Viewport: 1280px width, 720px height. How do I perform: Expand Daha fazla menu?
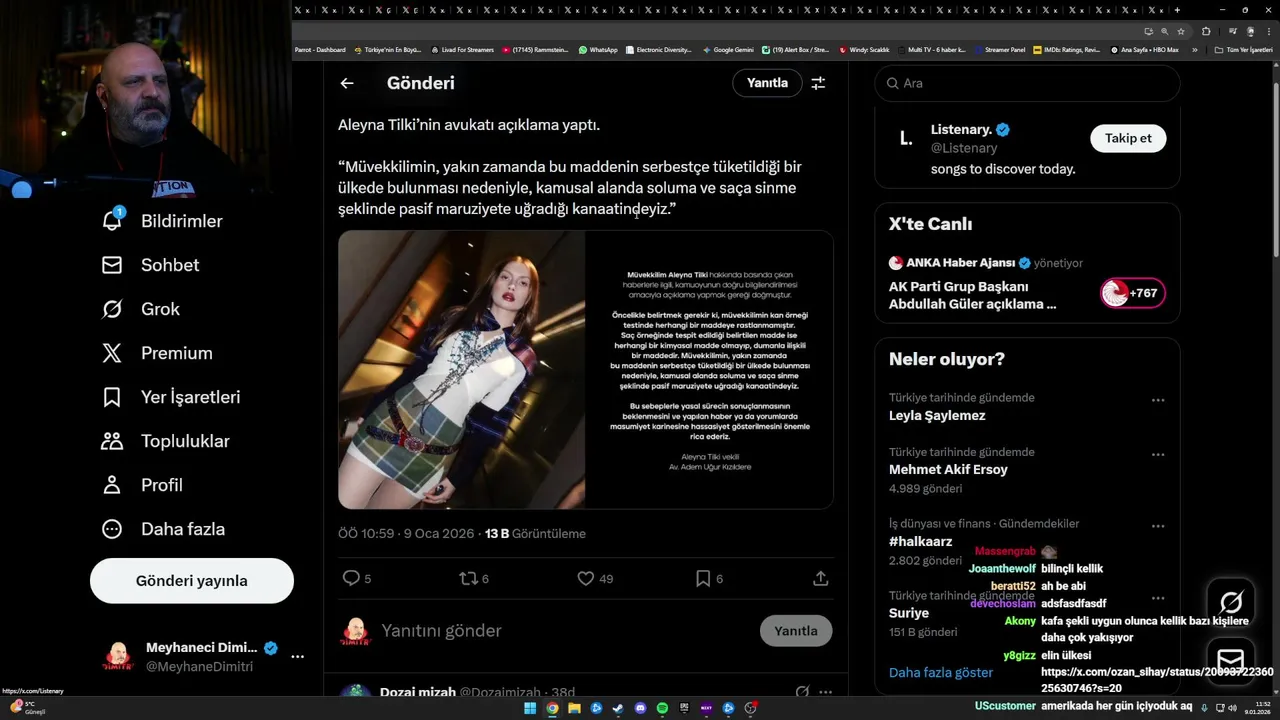tap(163, 529)
